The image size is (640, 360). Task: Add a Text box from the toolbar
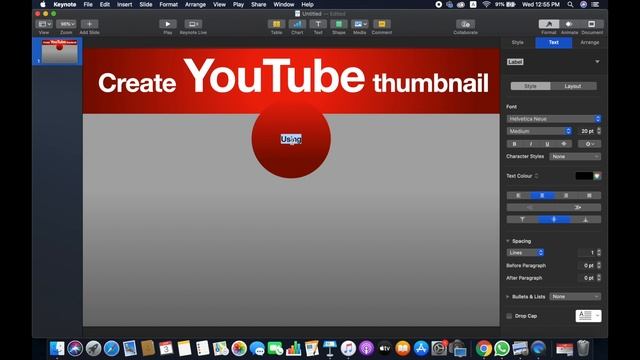pyautogui.click(x=318, y=24)
